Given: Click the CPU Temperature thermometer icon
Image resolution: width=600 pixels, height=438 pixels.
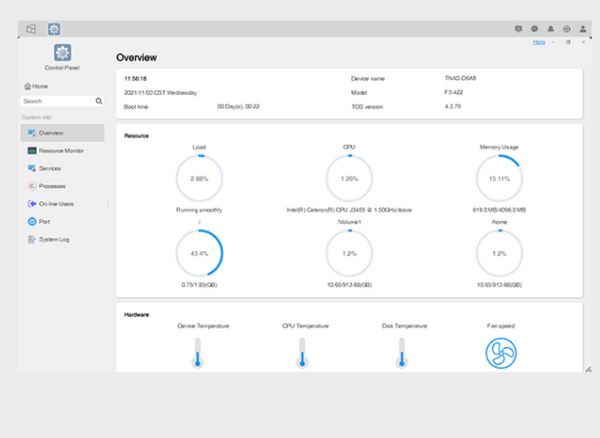Looking at the screenshot, I should tap(302, 353).
